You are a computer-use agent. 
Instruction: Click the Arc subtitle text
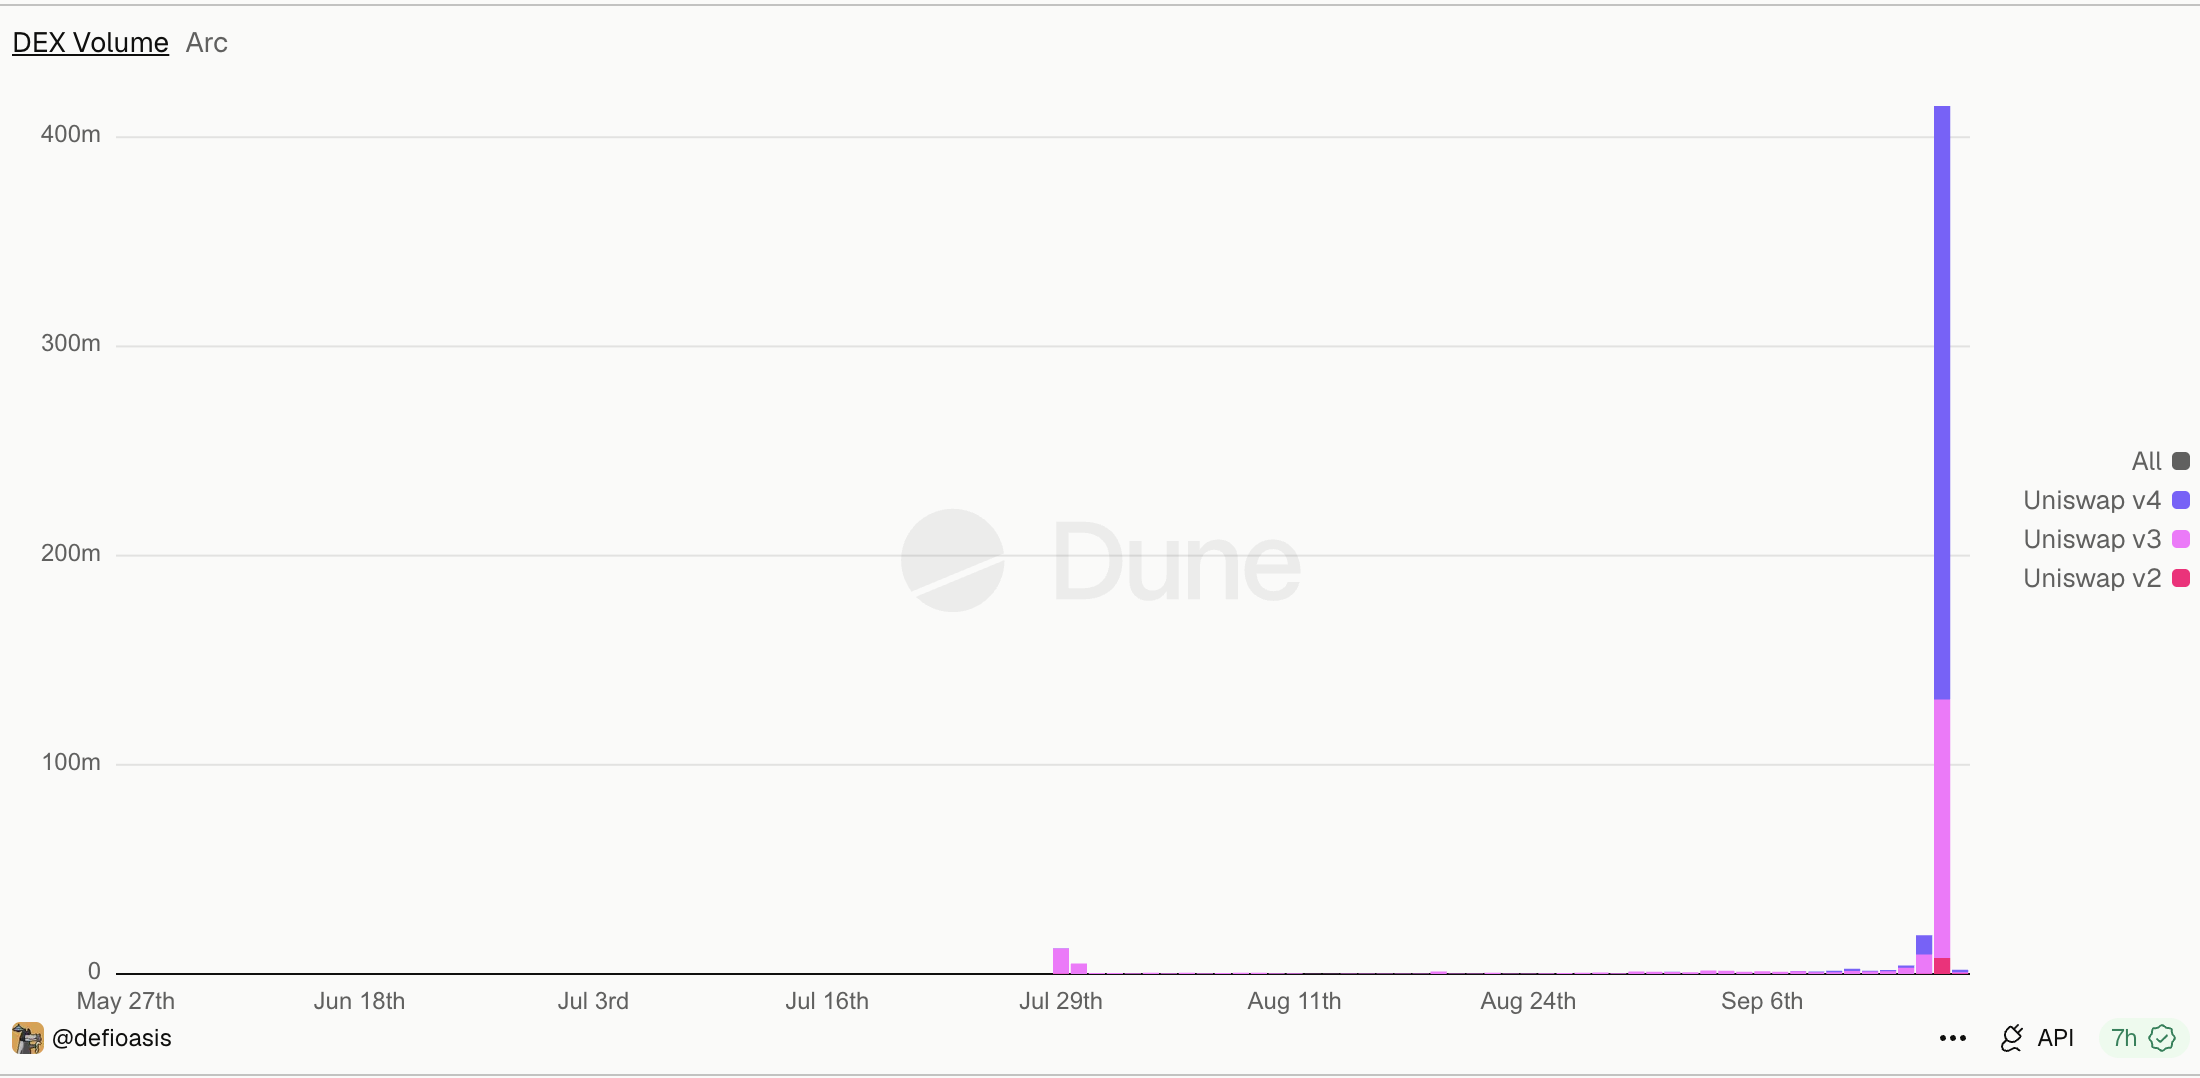pyautogui.click(x=207, y=43)
